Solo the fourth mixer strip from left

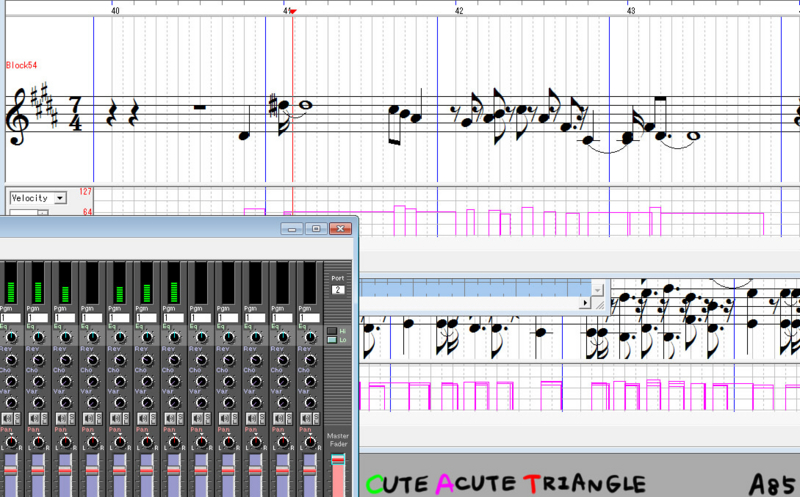(x=98, y=418)
